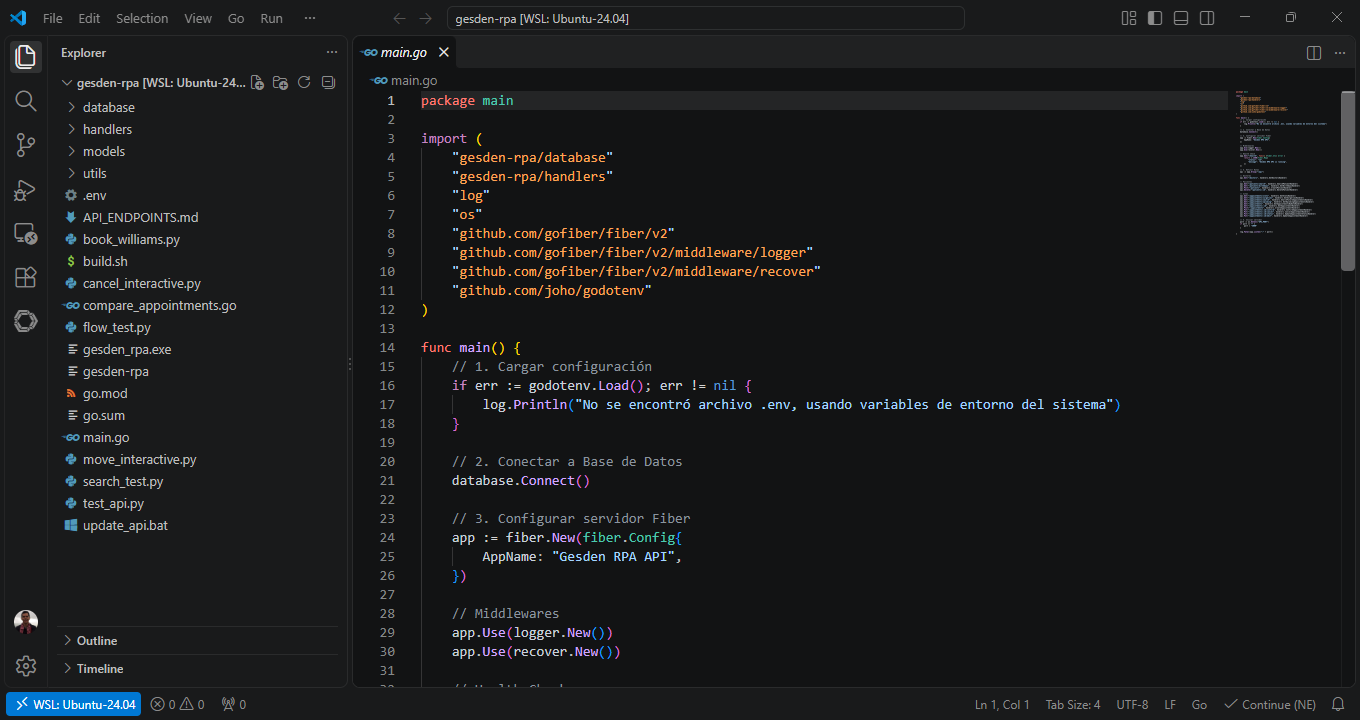Close the main.go tab
The height and width of the screenshot is (720, 1360).
click(x=444, y=53)
